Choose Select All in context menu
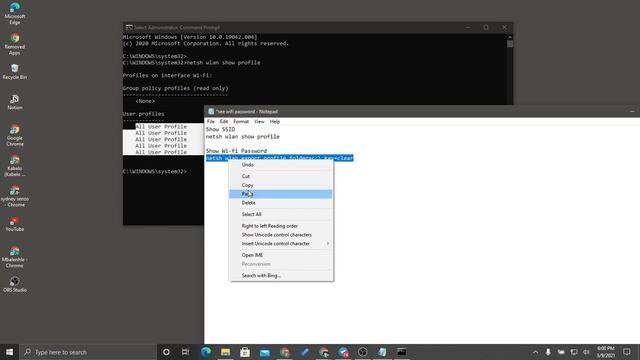 [281, 214]
